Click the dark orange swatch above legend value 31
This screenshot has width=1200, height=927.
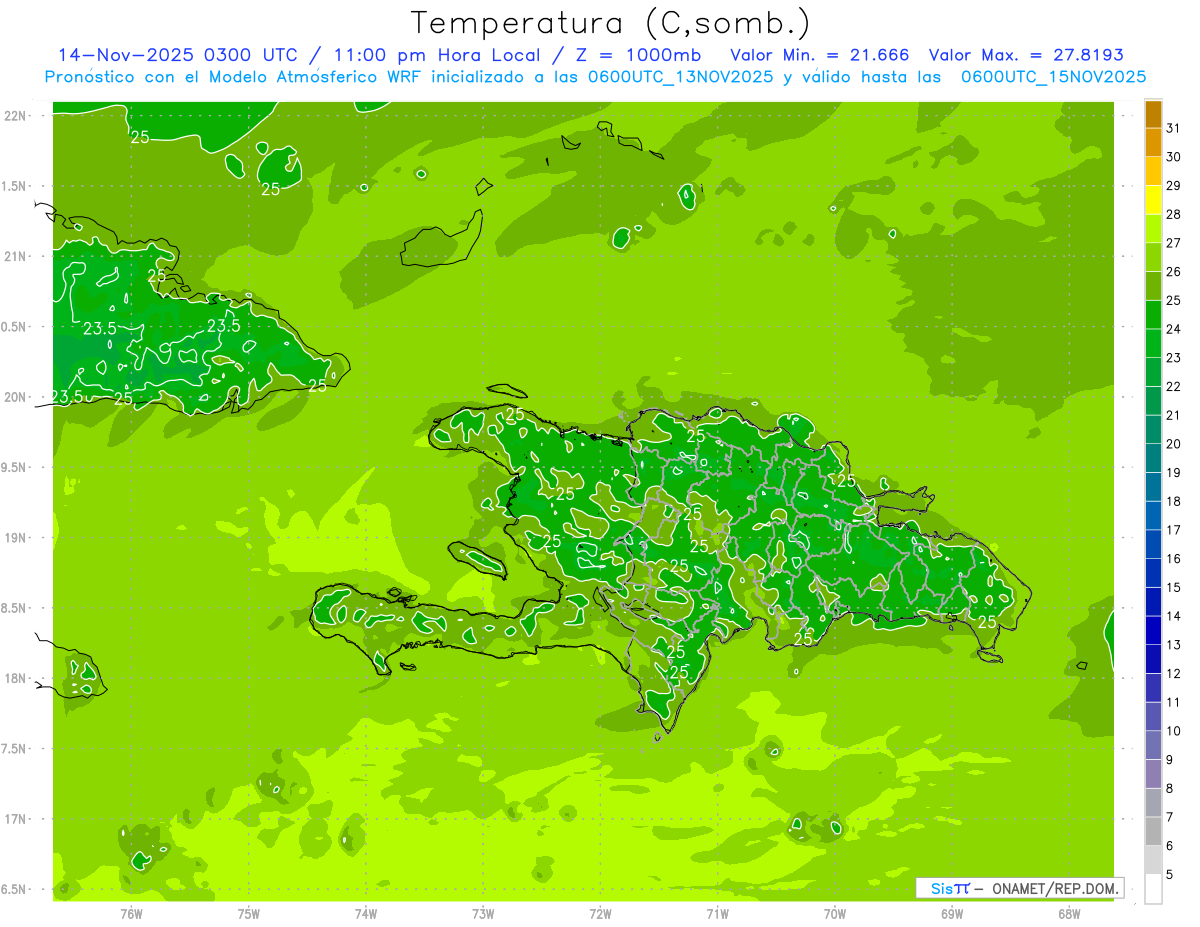coord(1153,114)
